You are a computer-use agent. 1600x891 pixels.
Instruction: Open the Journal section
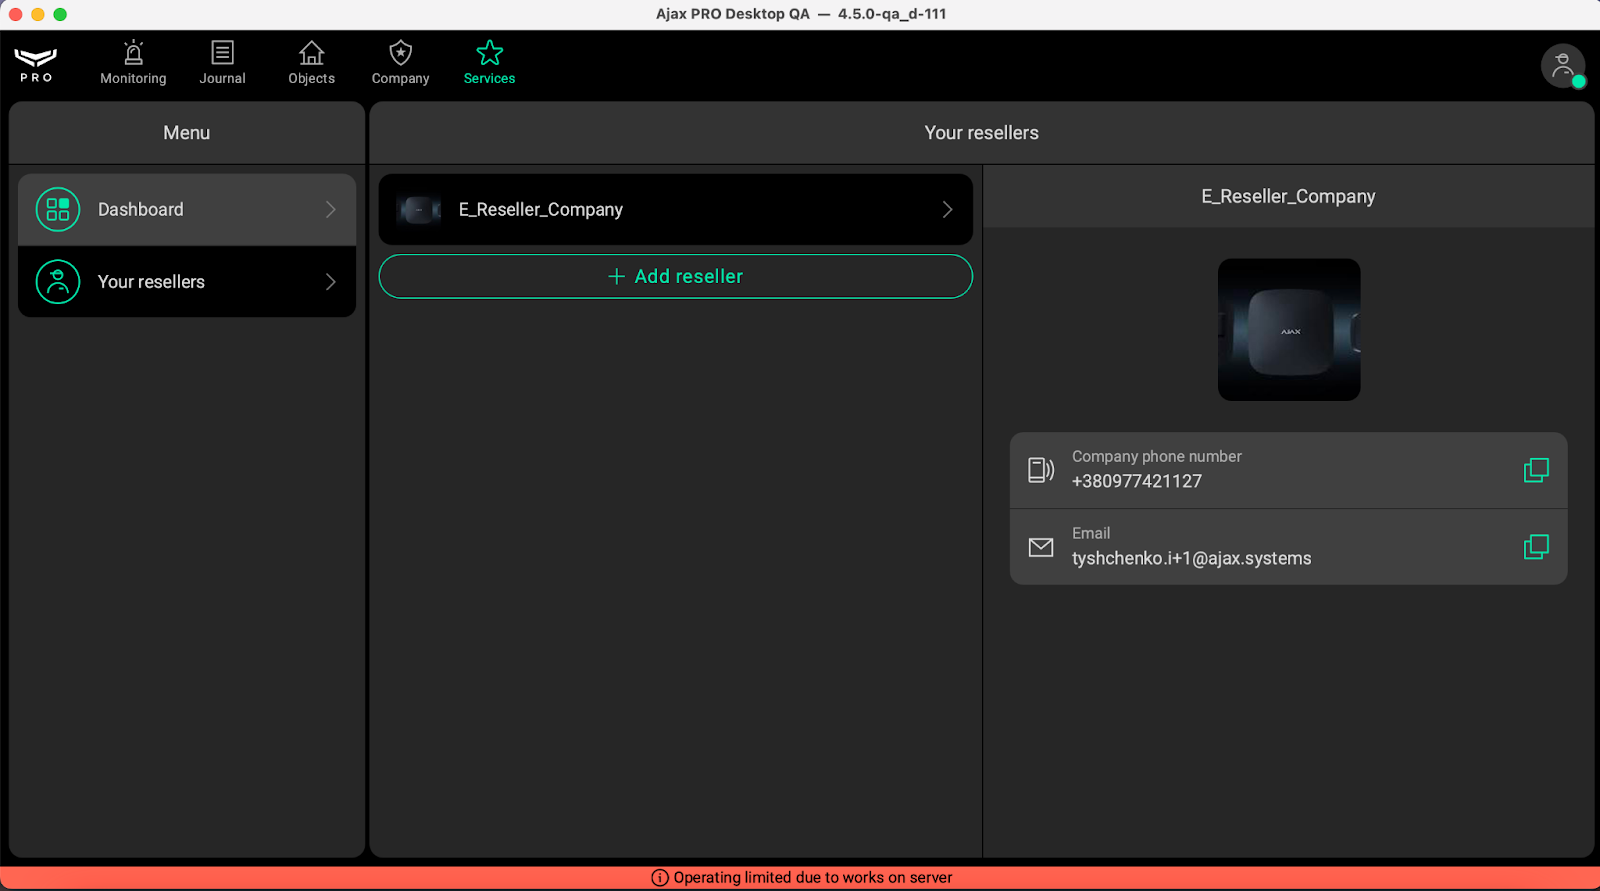click(222, 64)
